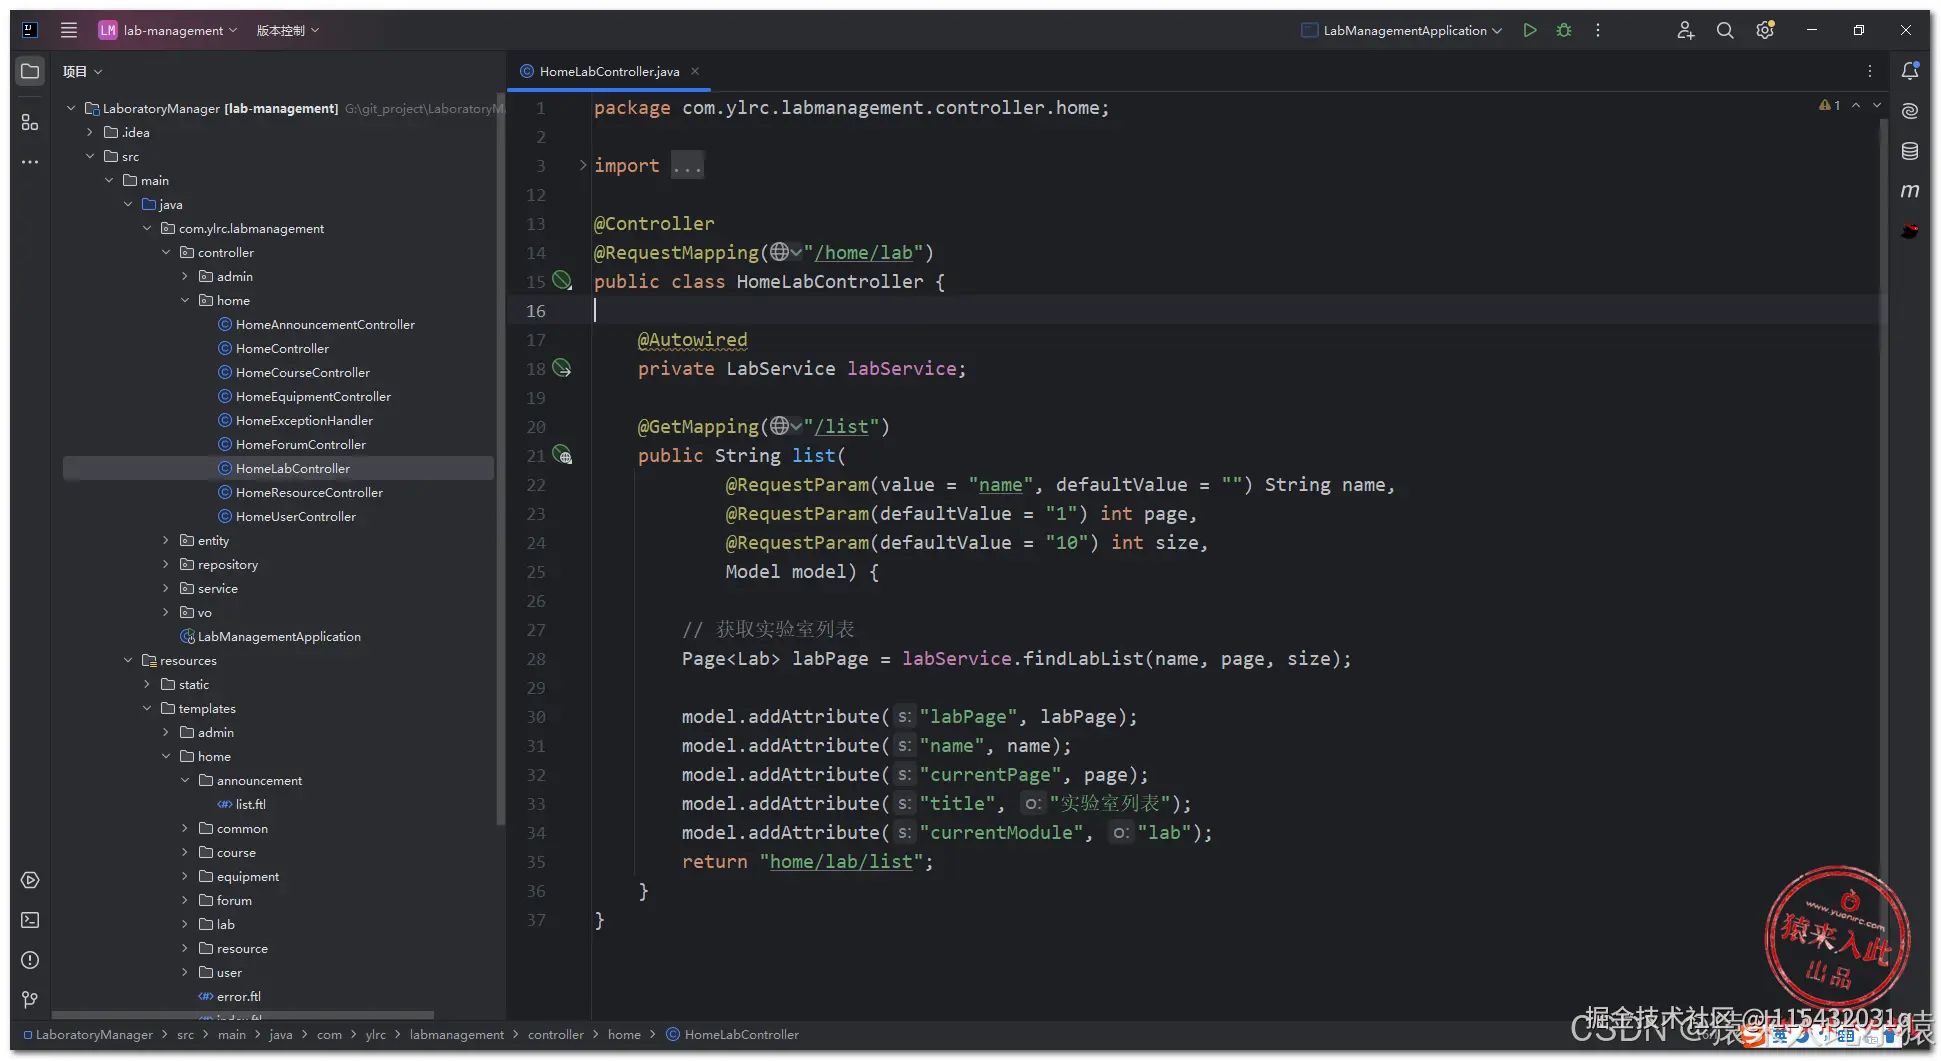Select the HomeExceptionHandler class in tree
This screenshot has width=1941, height=1061.
[304, 420]
